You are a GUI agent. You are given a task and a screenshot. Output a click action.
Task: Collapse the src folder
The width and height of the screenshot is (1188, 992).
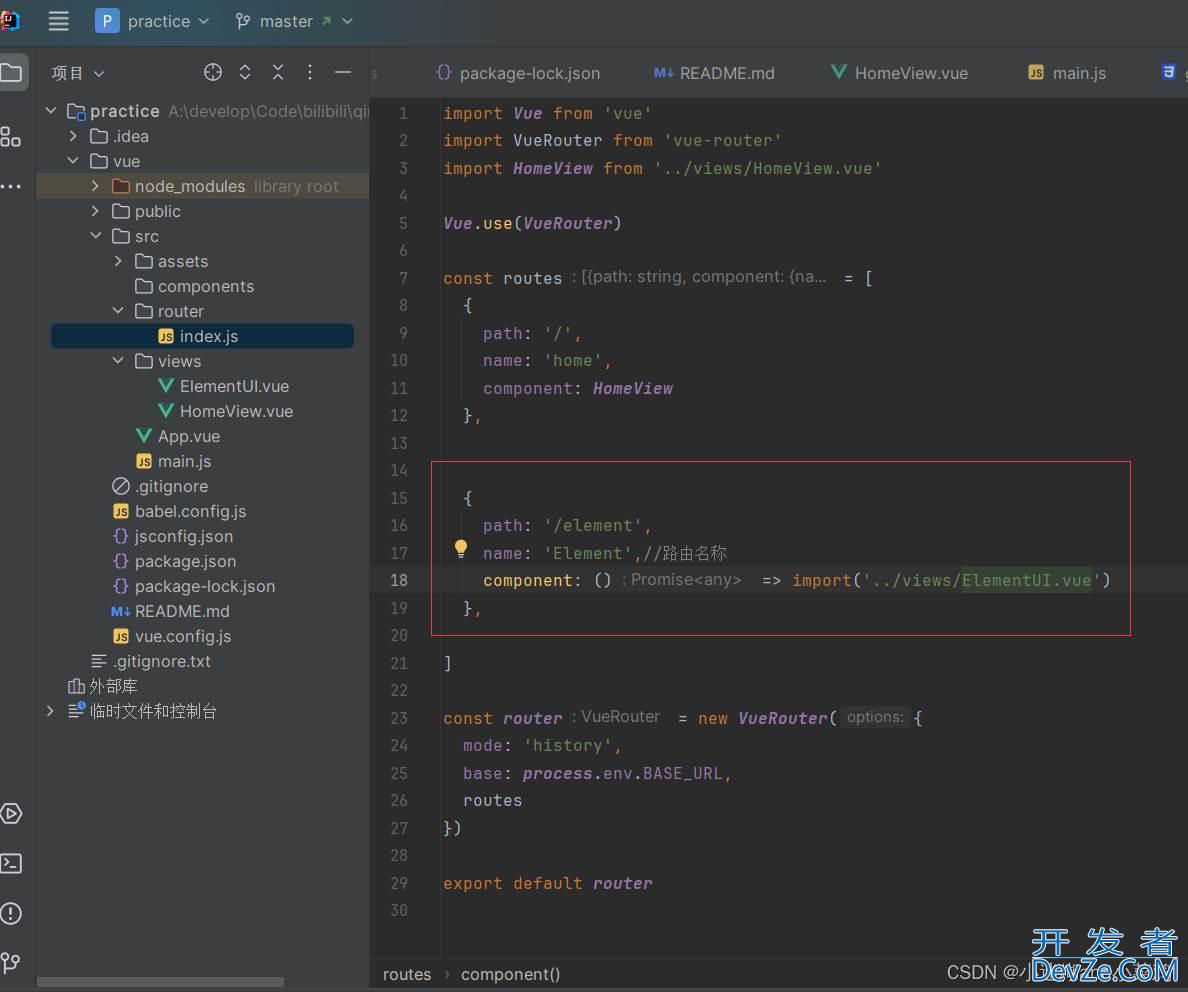click(x=95, y=236)
